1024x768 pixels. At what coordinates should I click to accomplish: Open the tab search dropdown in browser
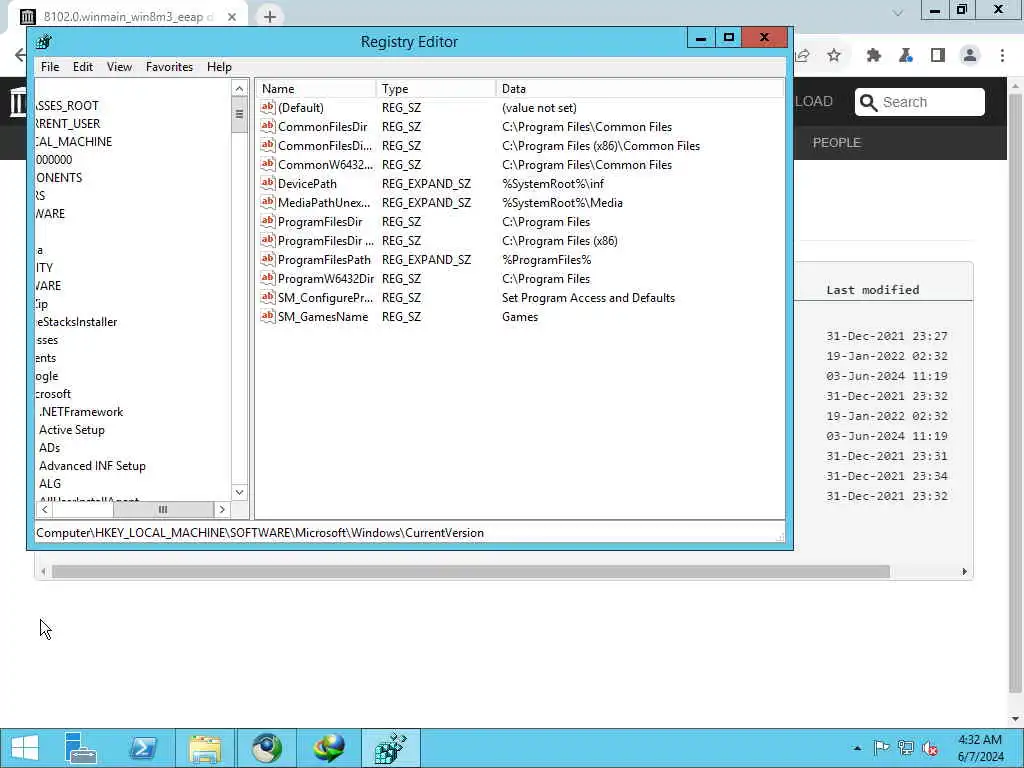click(x=898, y=12)
